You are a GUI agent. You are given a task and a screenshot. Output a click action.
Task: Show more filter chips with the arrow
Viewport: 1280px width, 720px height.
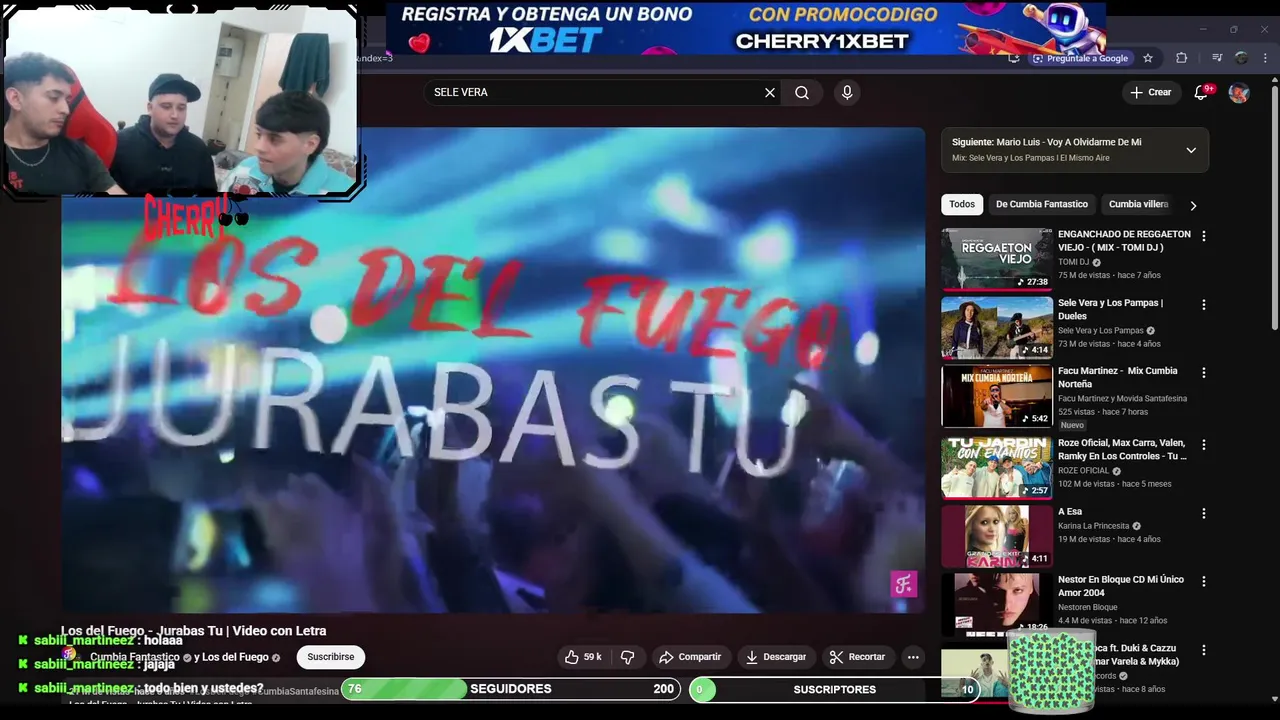tap(1193, 205)
